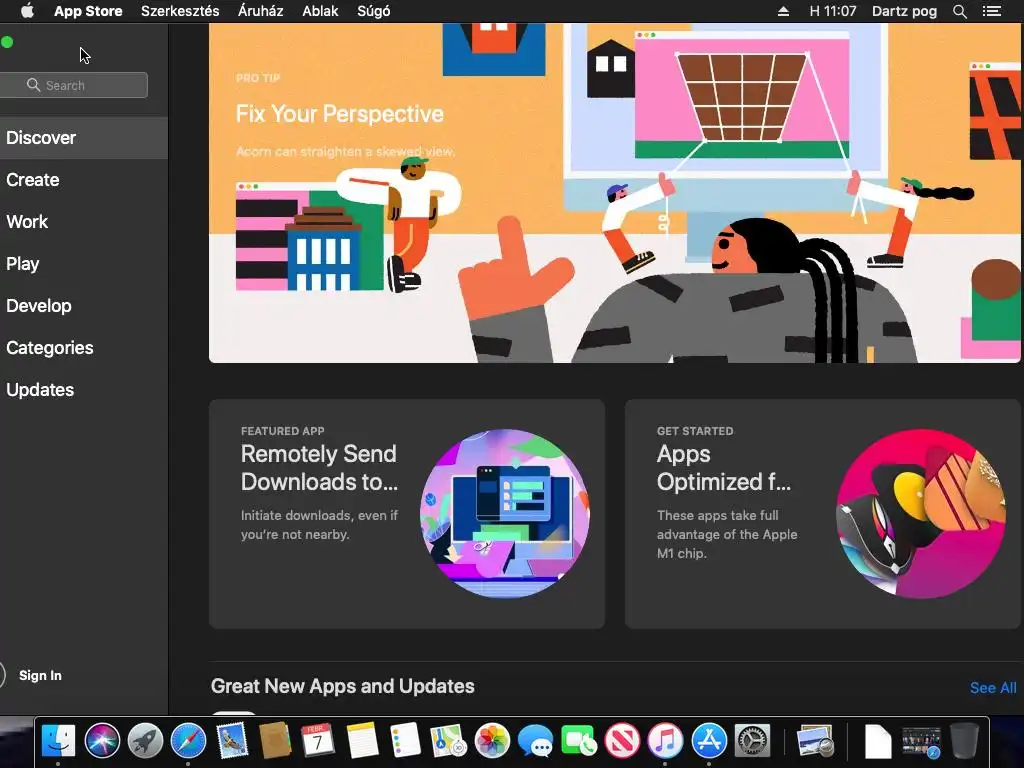Click the clock showing H 11:07
The width and height of the screenshot is (1024, 768).
833,11
